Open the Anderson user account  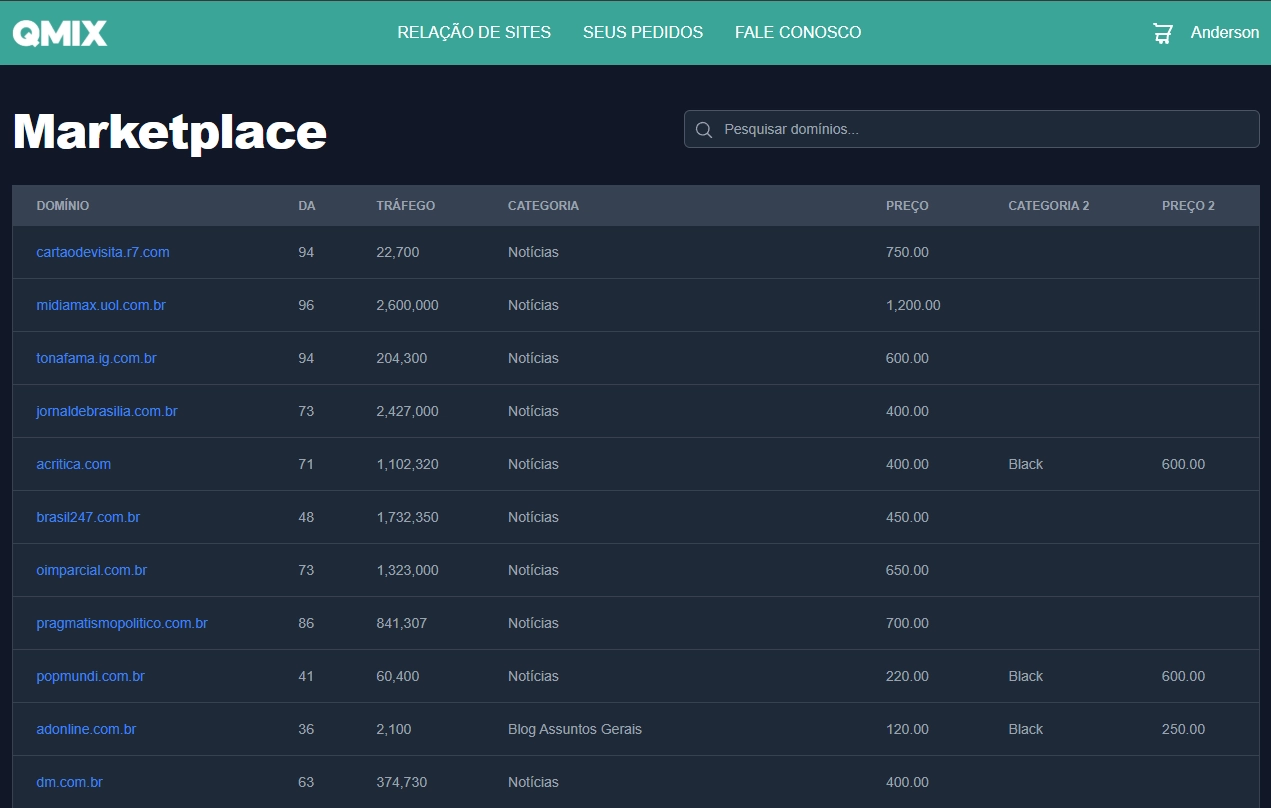pos(1225,32)
